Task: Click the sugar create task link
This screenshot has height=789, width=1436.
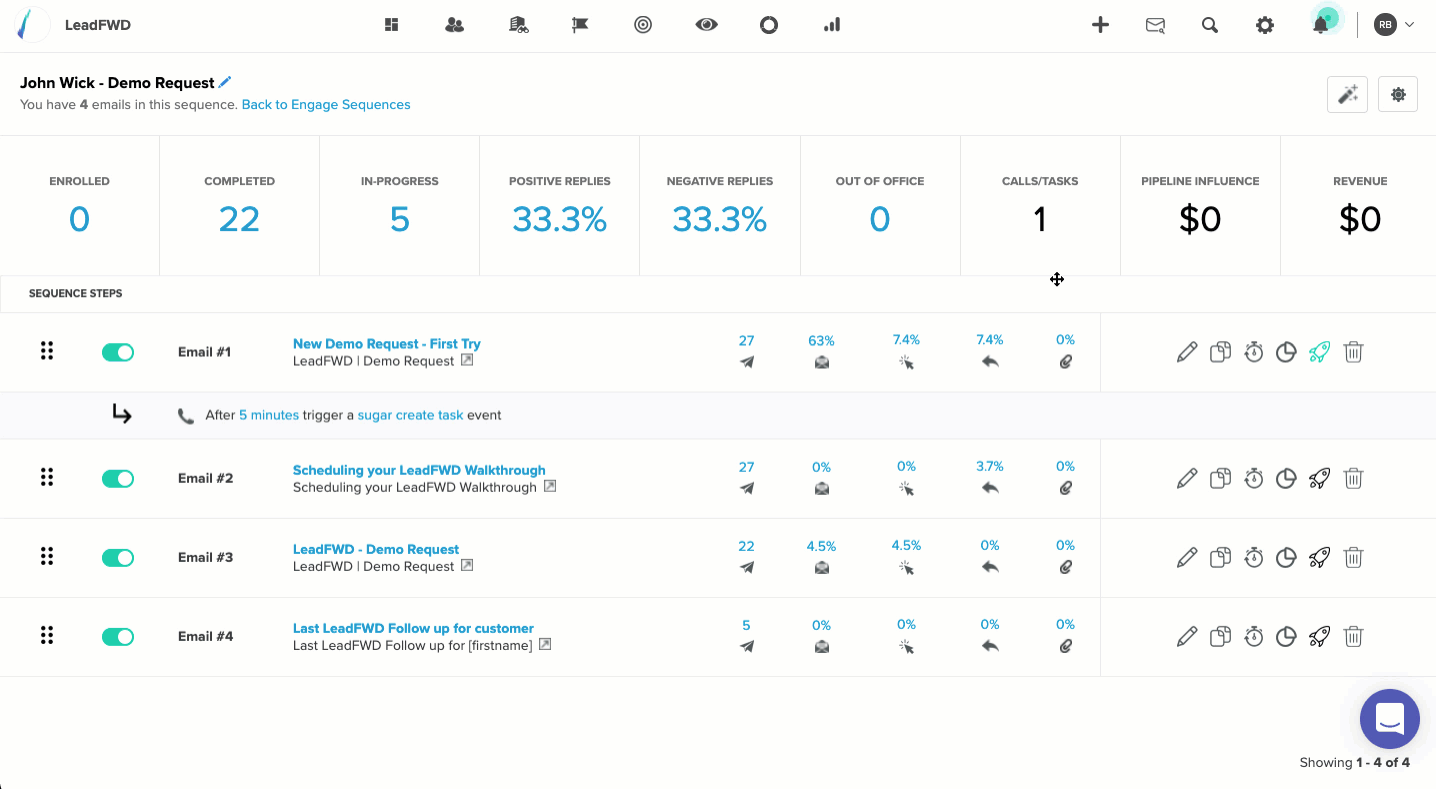Action: pyautogui.click(x=410, y=415)
